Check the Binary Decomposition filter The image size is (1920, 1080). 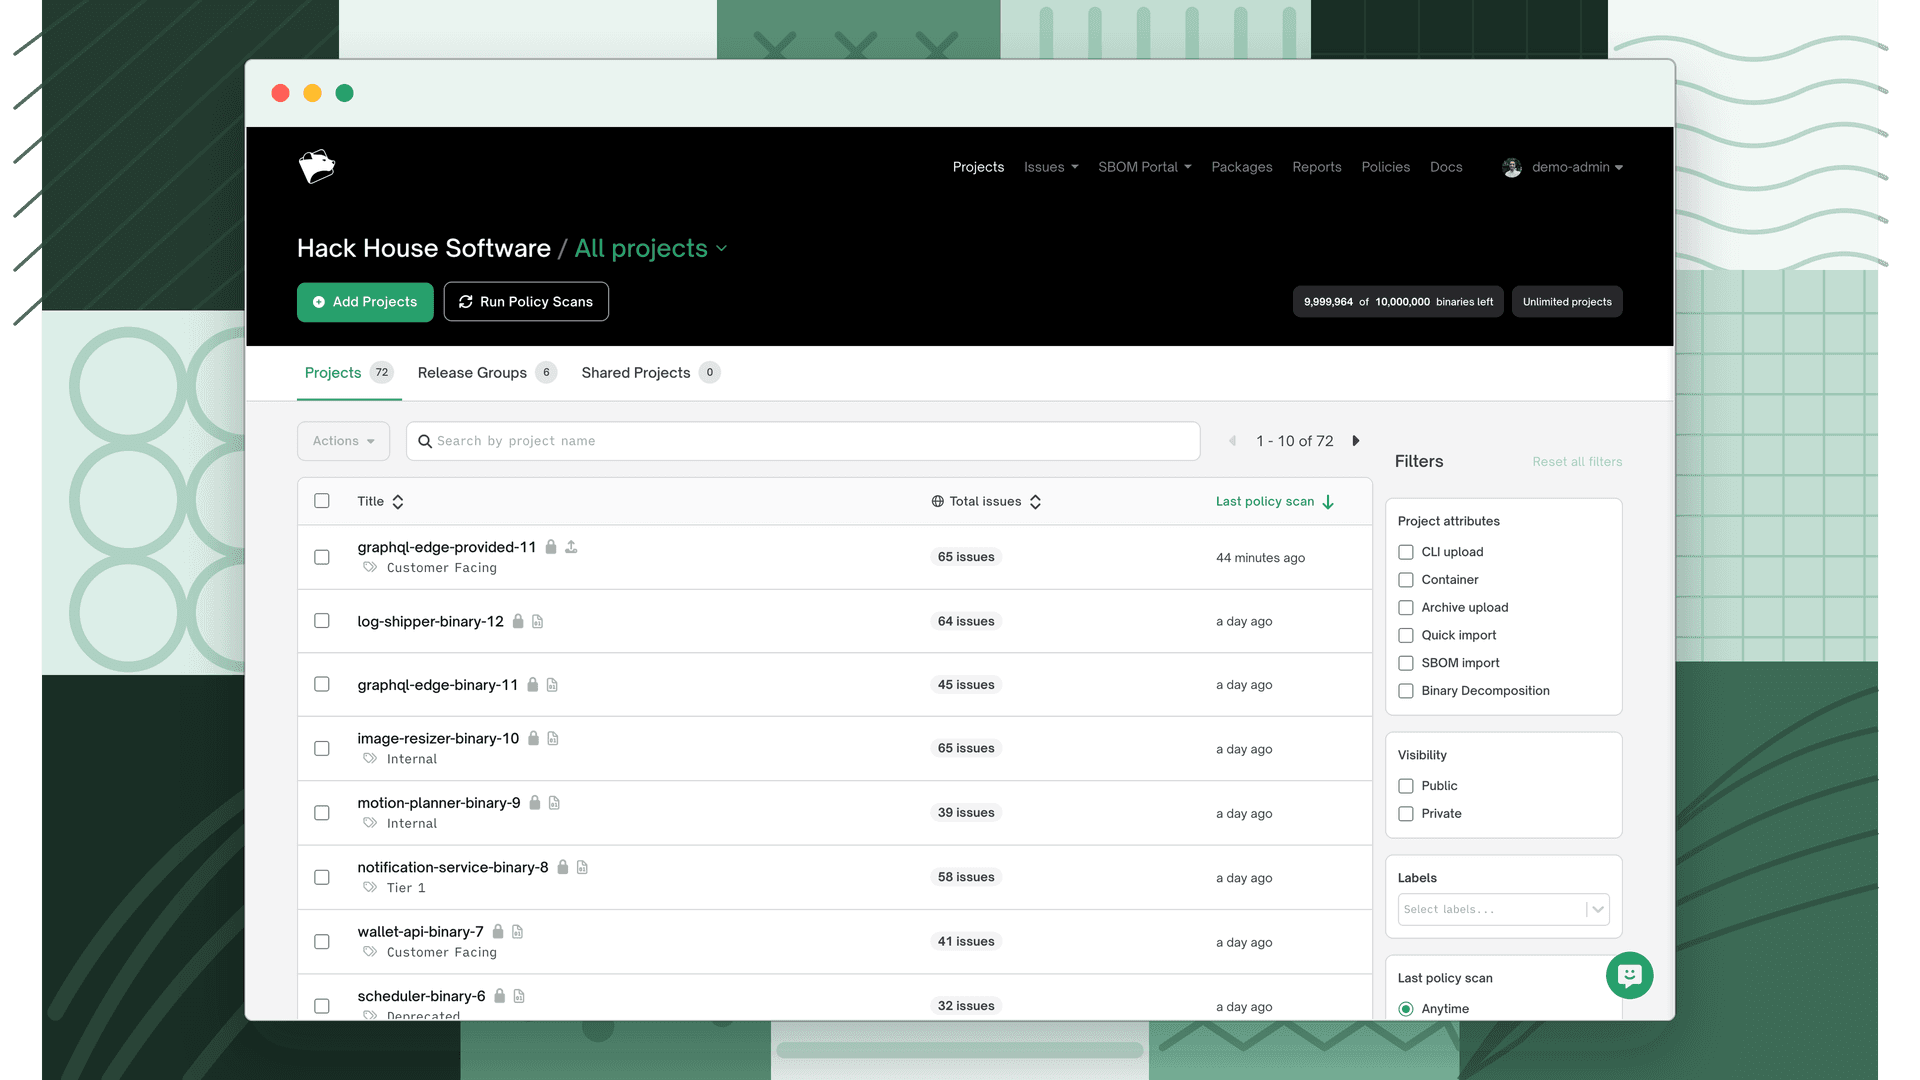pos(1406,691)
